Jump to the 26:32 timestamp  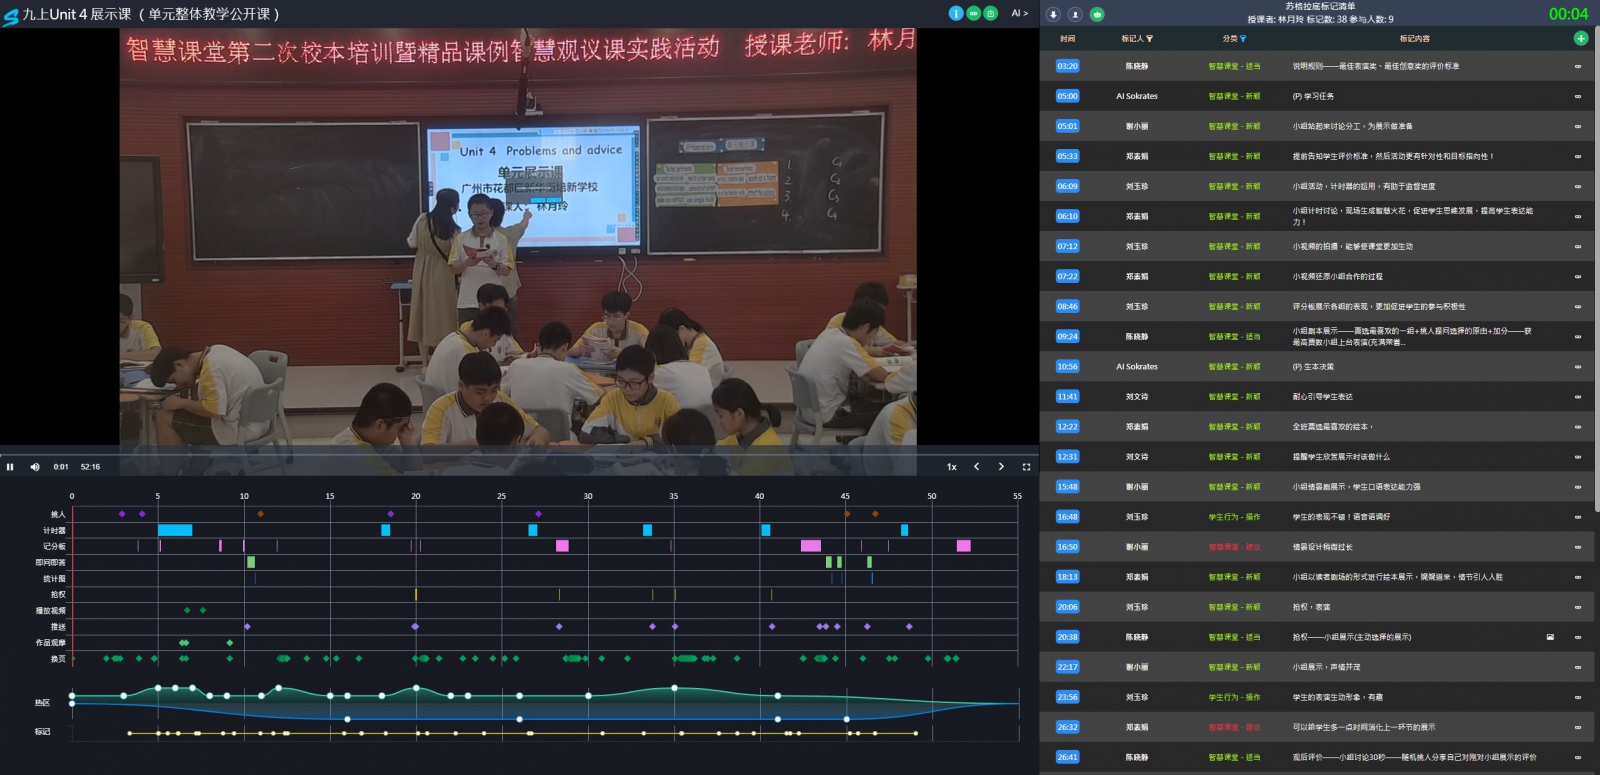tap(1067, 727)
